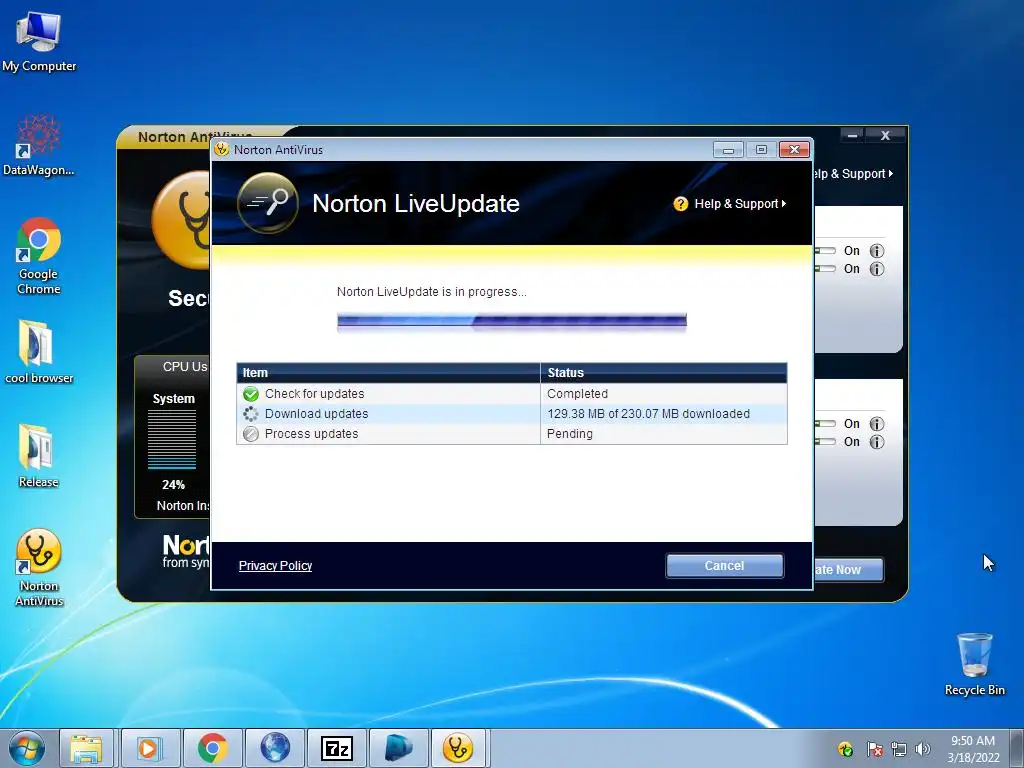Click info icon for second lower panel setting

876,442
